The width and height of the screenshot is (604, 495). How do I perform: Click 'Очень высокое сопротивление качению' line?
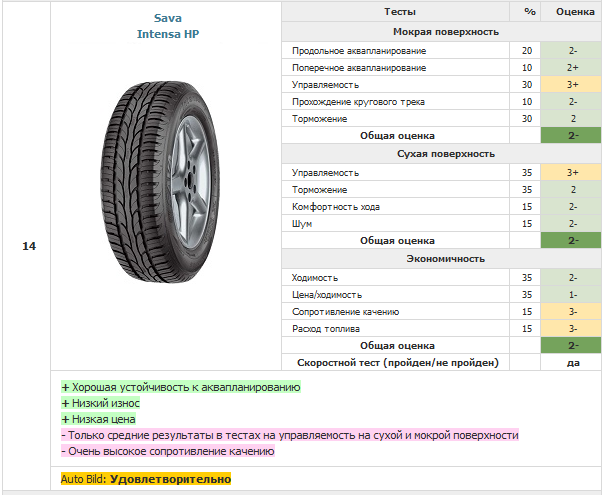pos(168,451)
